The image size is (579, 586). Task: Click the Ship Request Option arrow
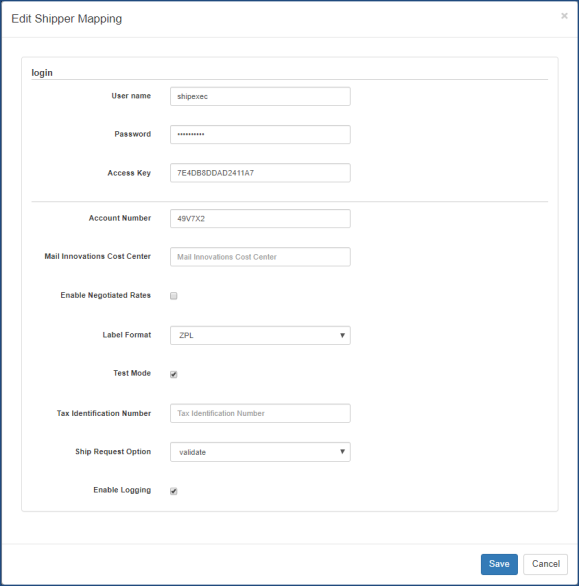point(342,451)
